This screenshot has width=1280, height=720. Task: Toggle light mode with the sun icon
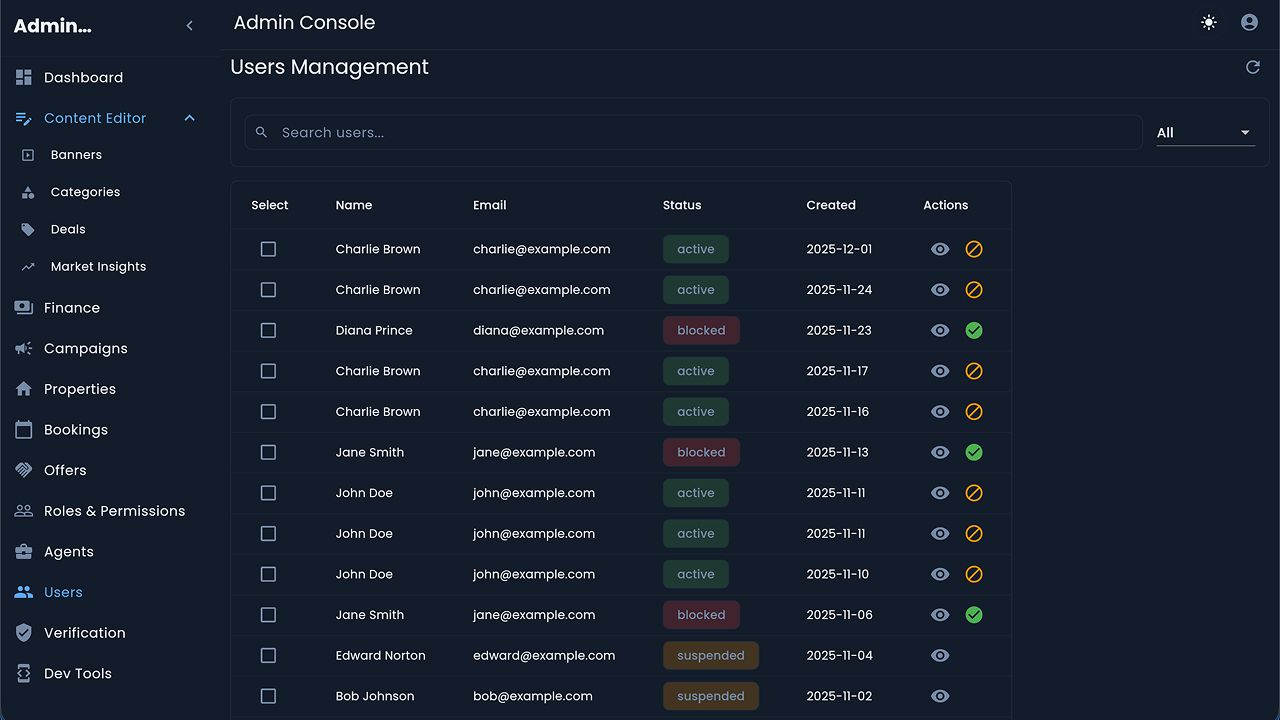(1209, 22)
